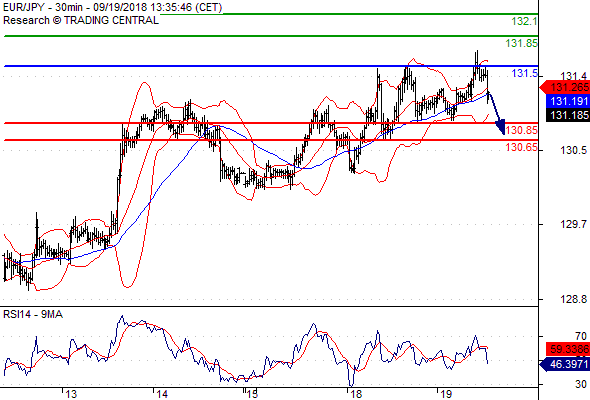Click the RSI14 - 9MA indicator label
This screenshot has width=590, height=400.
click(33, 314)
